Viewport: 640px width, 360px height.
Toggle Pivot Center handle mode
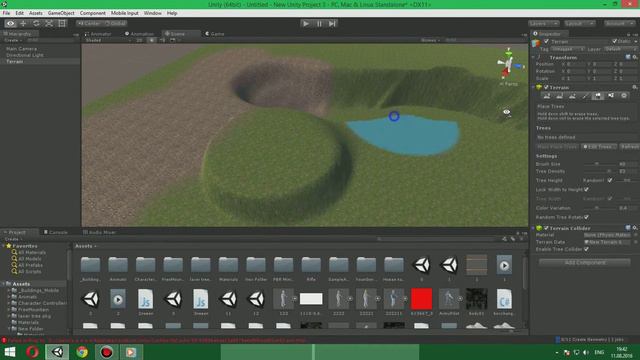point(89,24)
